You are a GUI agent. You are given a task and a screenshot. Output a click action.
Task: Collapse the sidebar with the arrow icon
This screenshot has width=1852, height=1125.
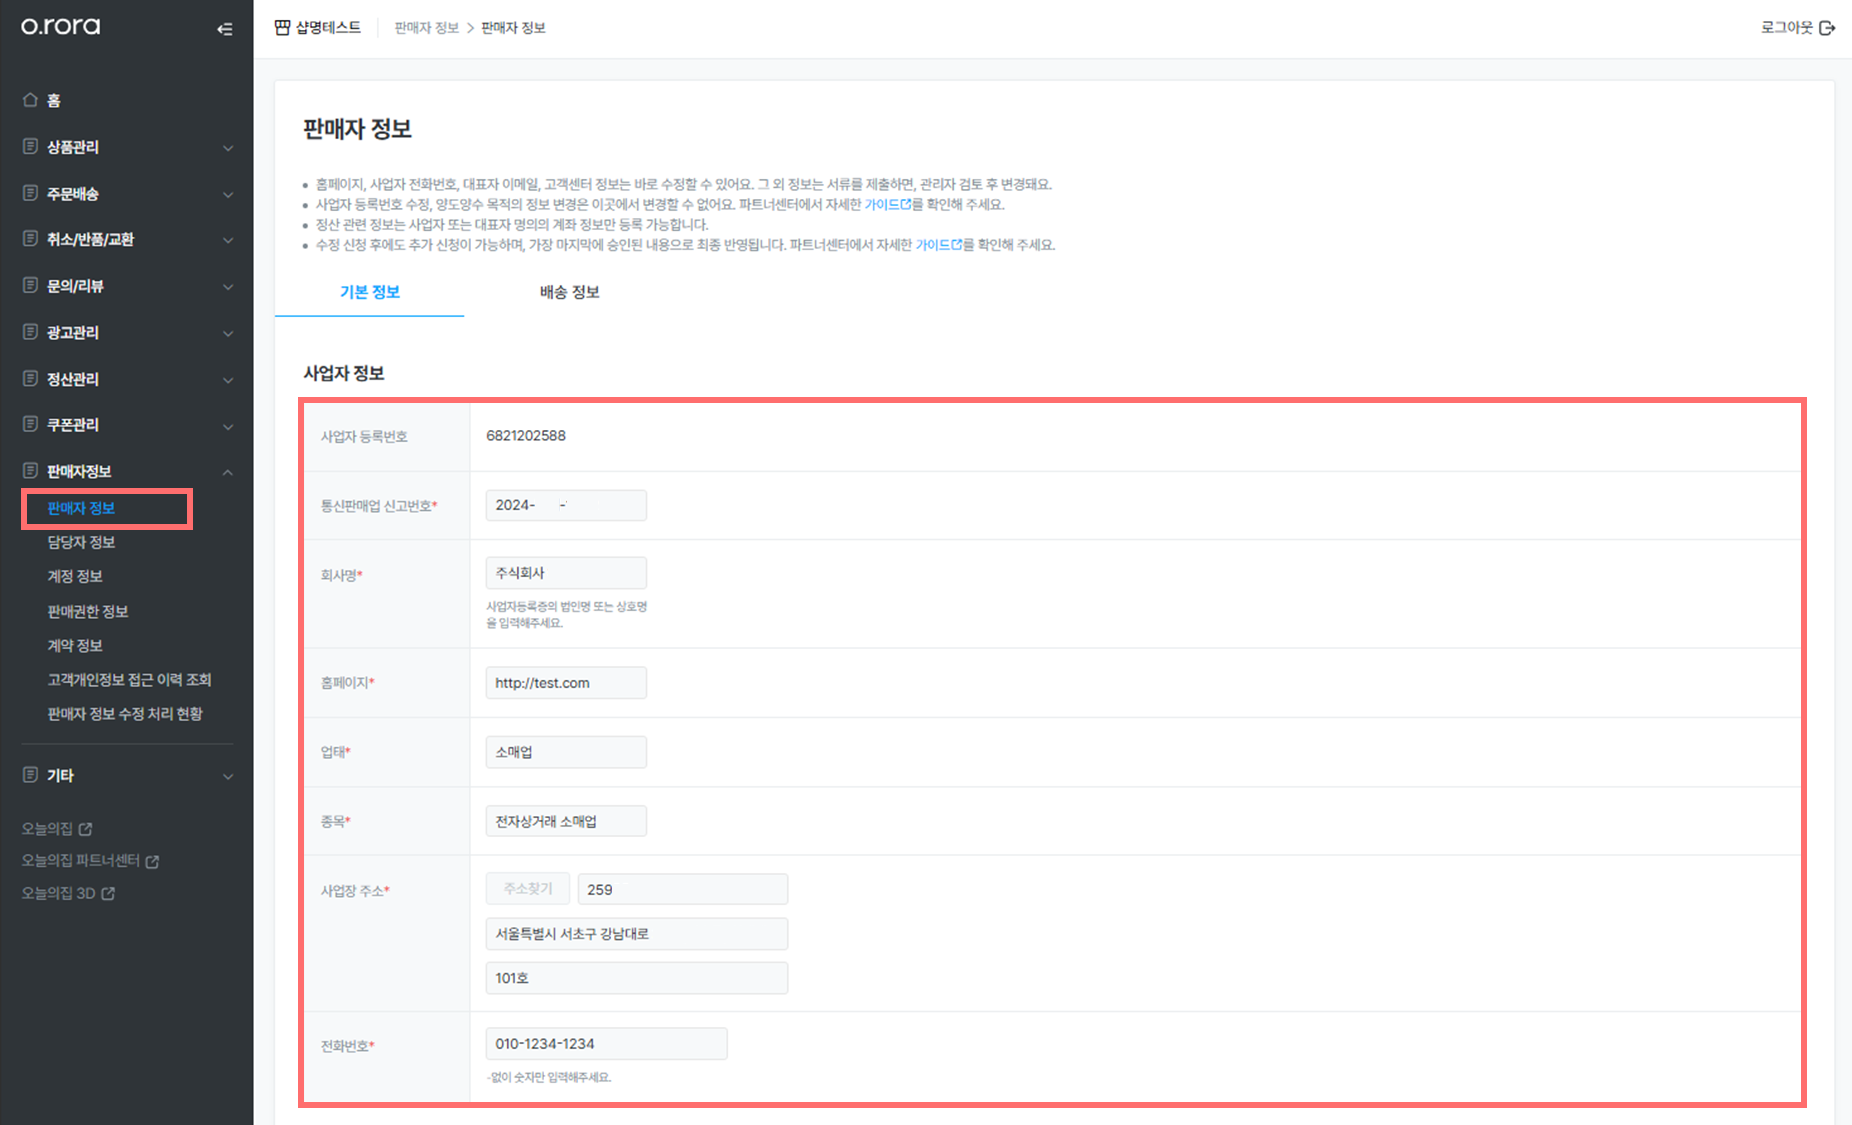tap(225, 29)
